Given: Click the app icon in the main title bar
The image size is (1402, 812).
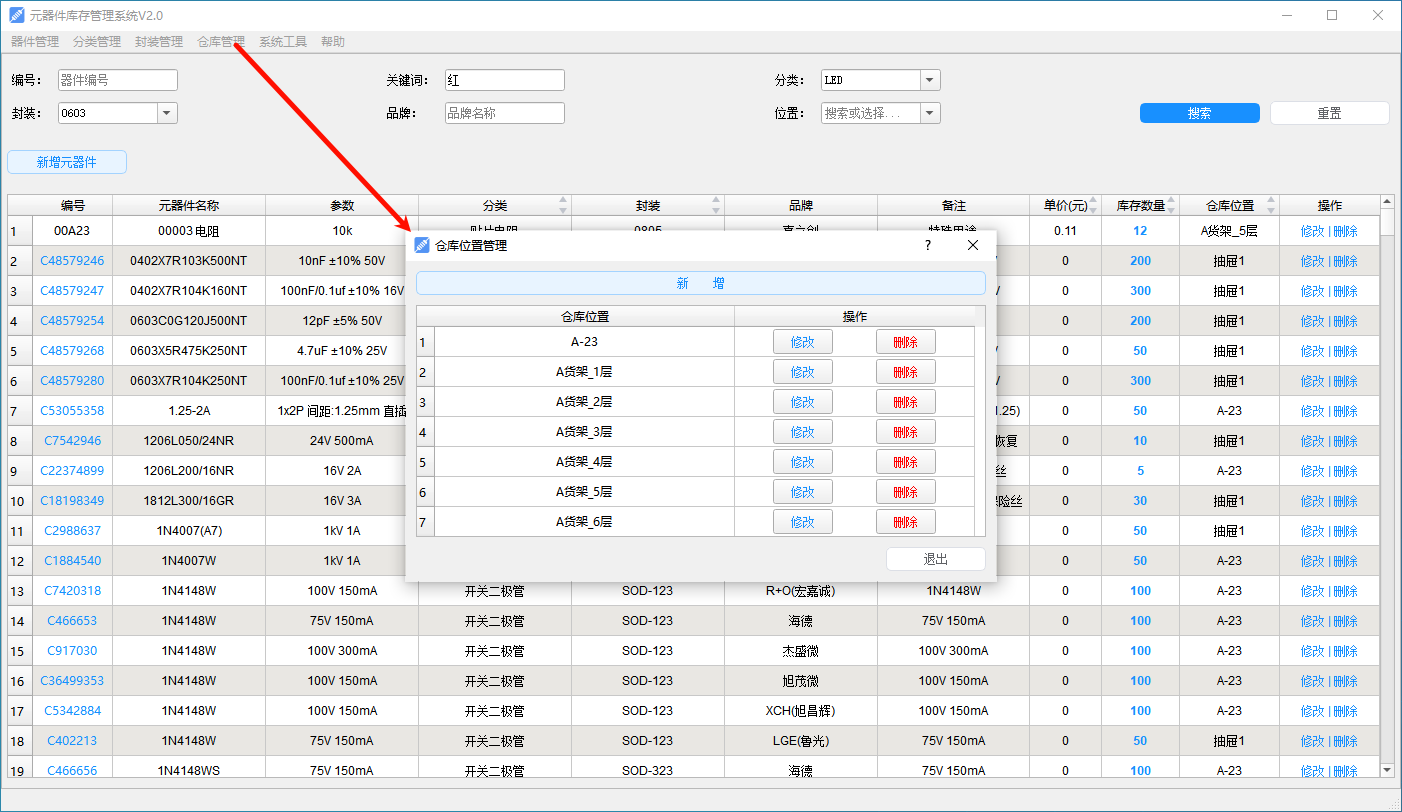Looking at the screenshot, I should 16,16.
